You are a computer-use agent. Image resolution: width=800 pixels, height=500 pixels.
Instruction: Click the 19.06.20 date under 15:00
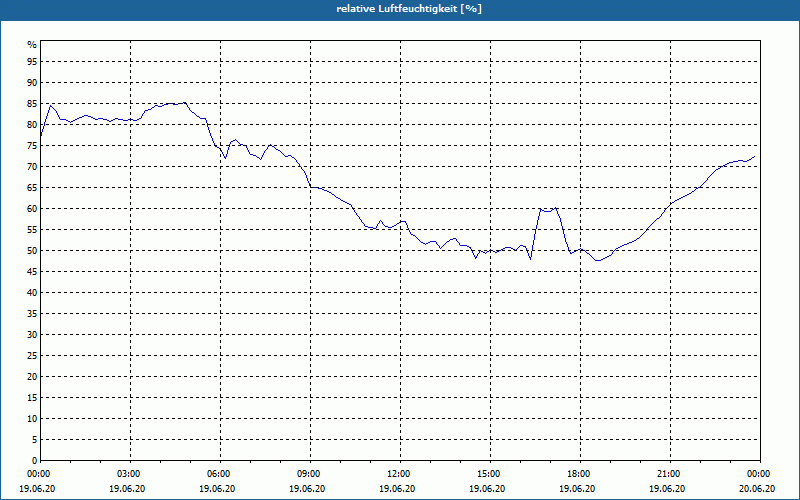487,489
